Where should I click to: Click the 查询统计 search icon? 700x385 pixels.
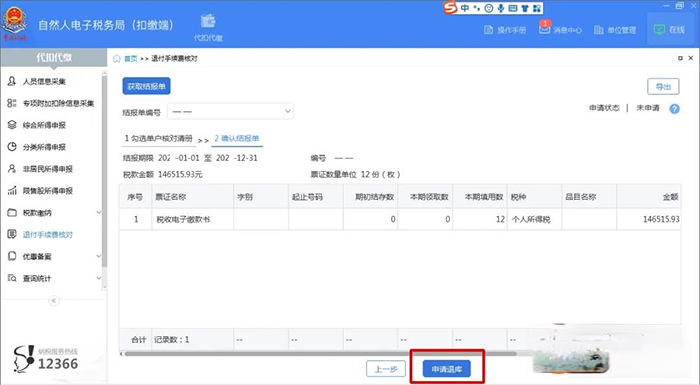click(12, 278)
